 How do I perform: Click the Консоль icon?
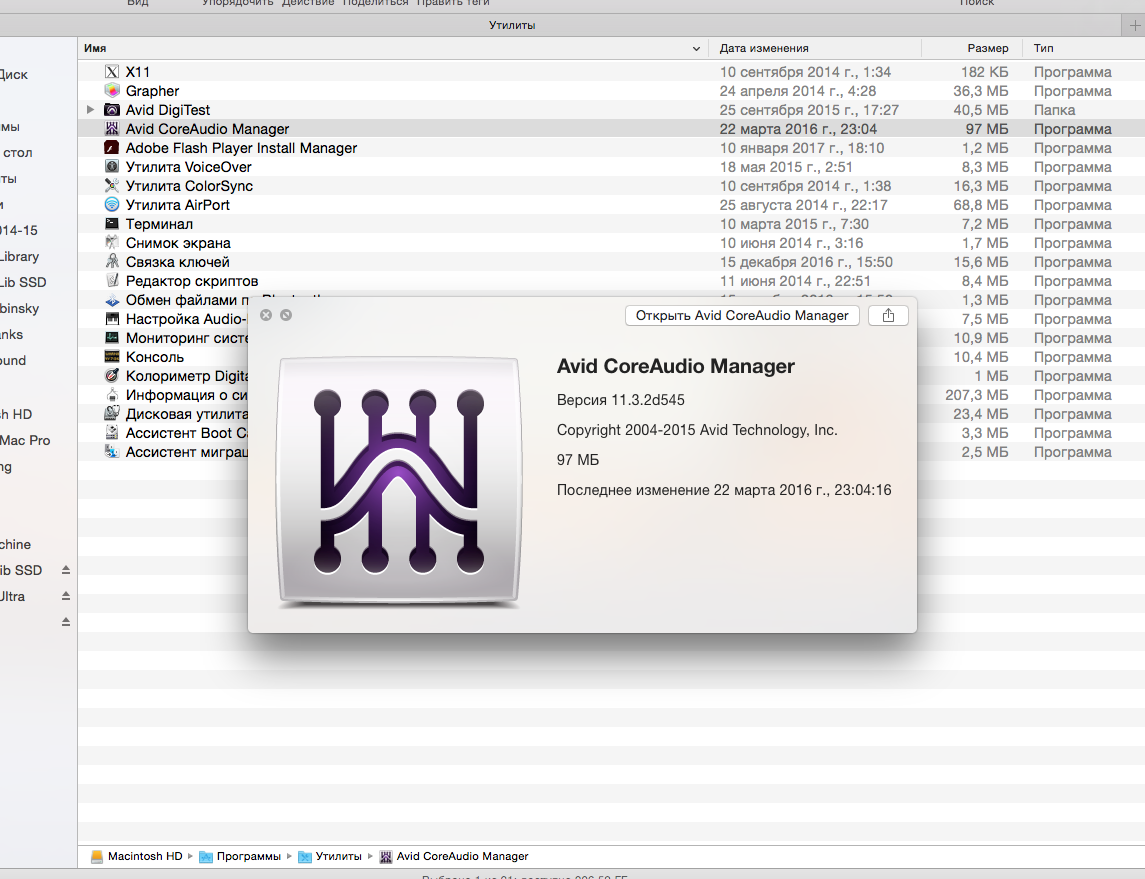pos(112,357)
